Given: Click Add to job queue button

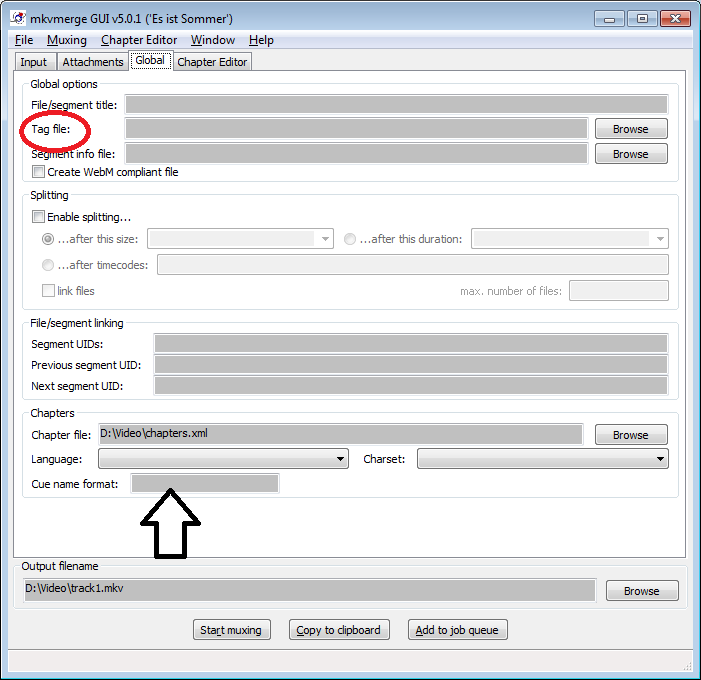Looking at the screenshot, I should point(457,630).
